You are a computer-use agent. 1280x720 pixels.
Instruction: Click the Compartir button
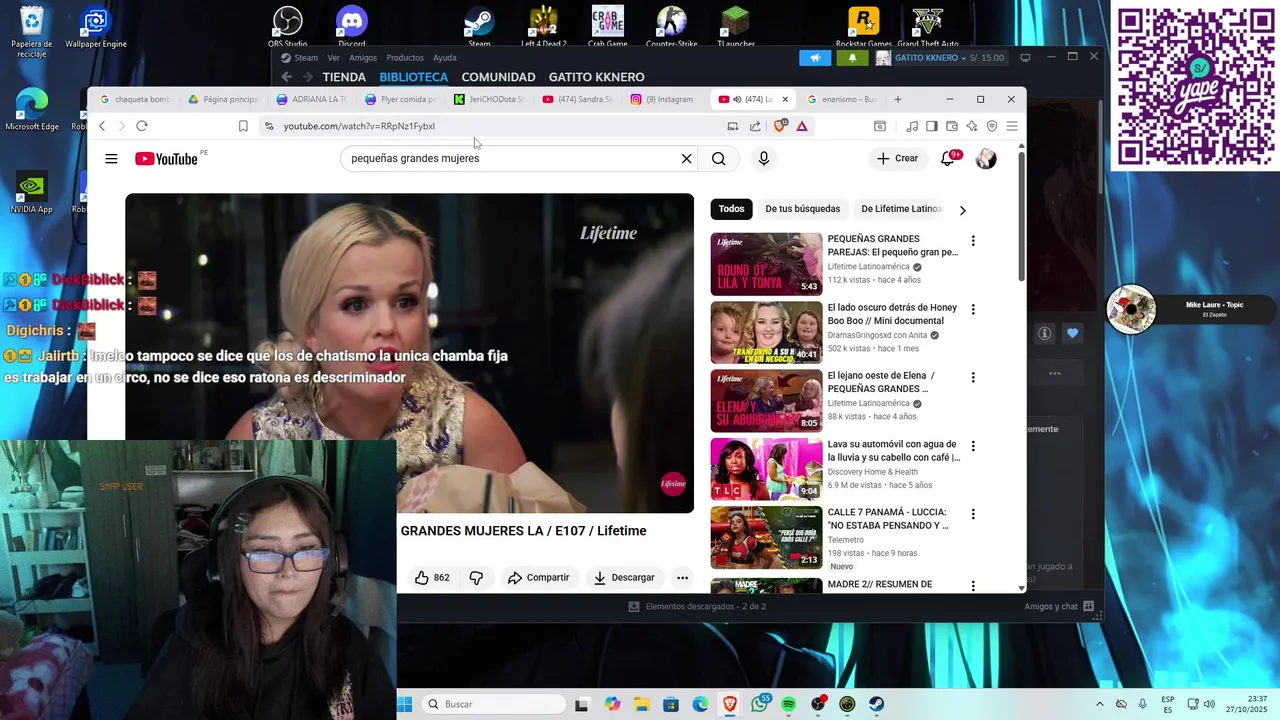[x=538, y=578]
